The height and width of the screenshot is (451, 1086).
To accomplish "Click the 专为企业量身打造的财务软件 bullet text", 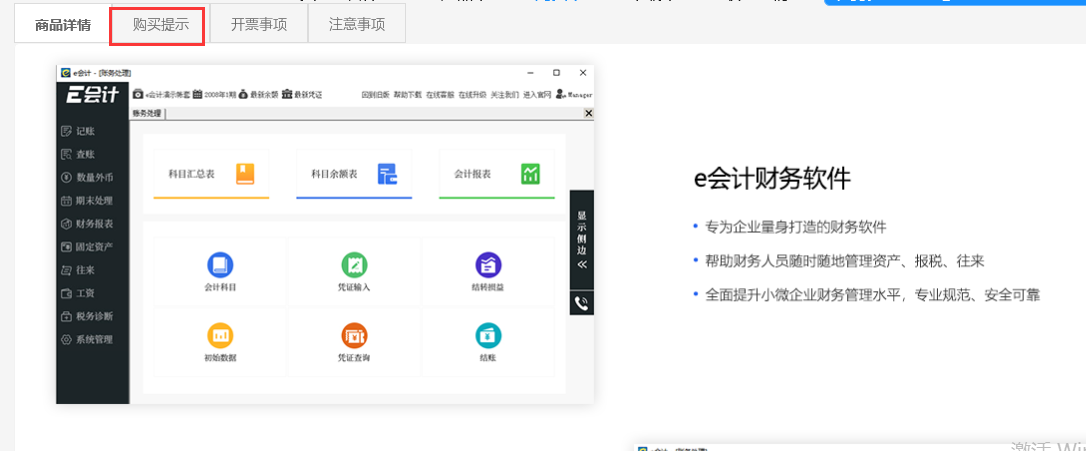I will pyautogui.click(x=796, y=227).
